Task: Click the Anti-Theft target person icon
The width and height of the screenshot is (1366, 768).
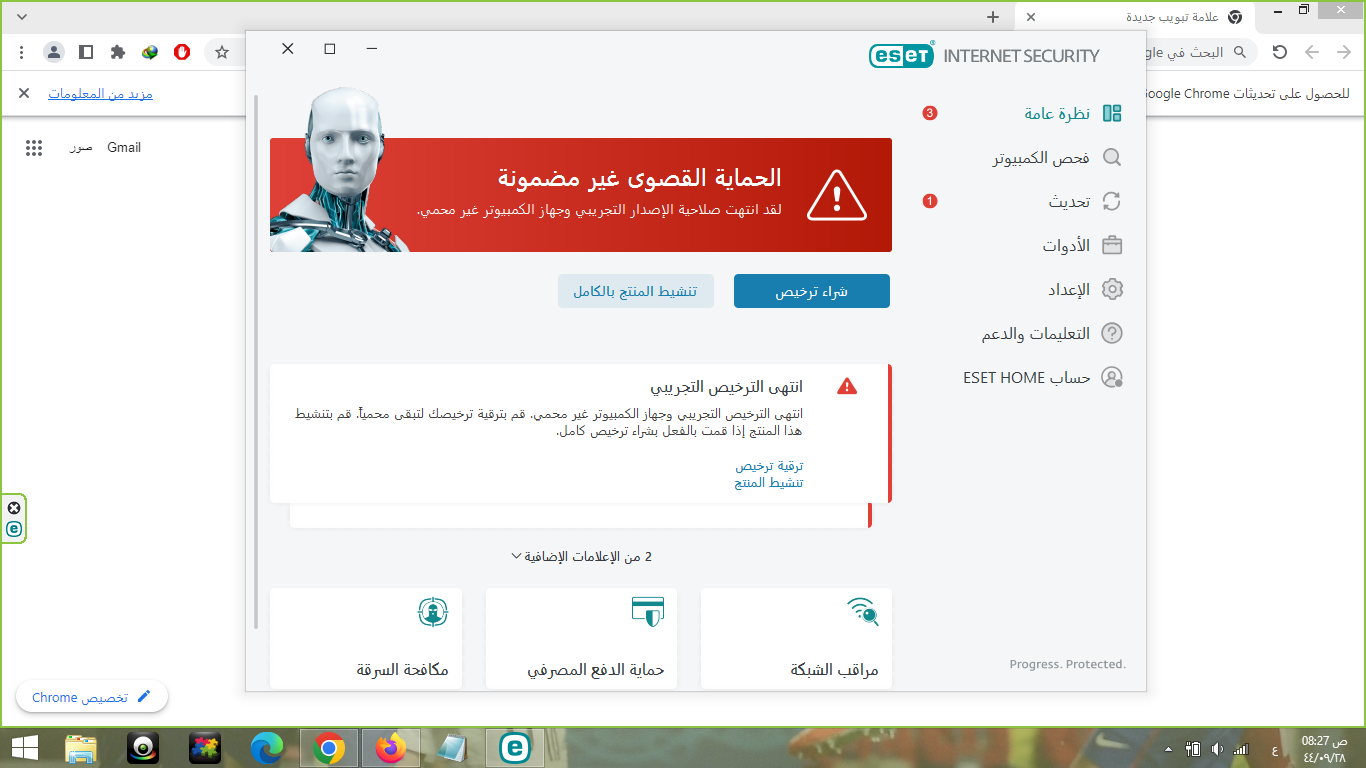Action: pos(433,611)
